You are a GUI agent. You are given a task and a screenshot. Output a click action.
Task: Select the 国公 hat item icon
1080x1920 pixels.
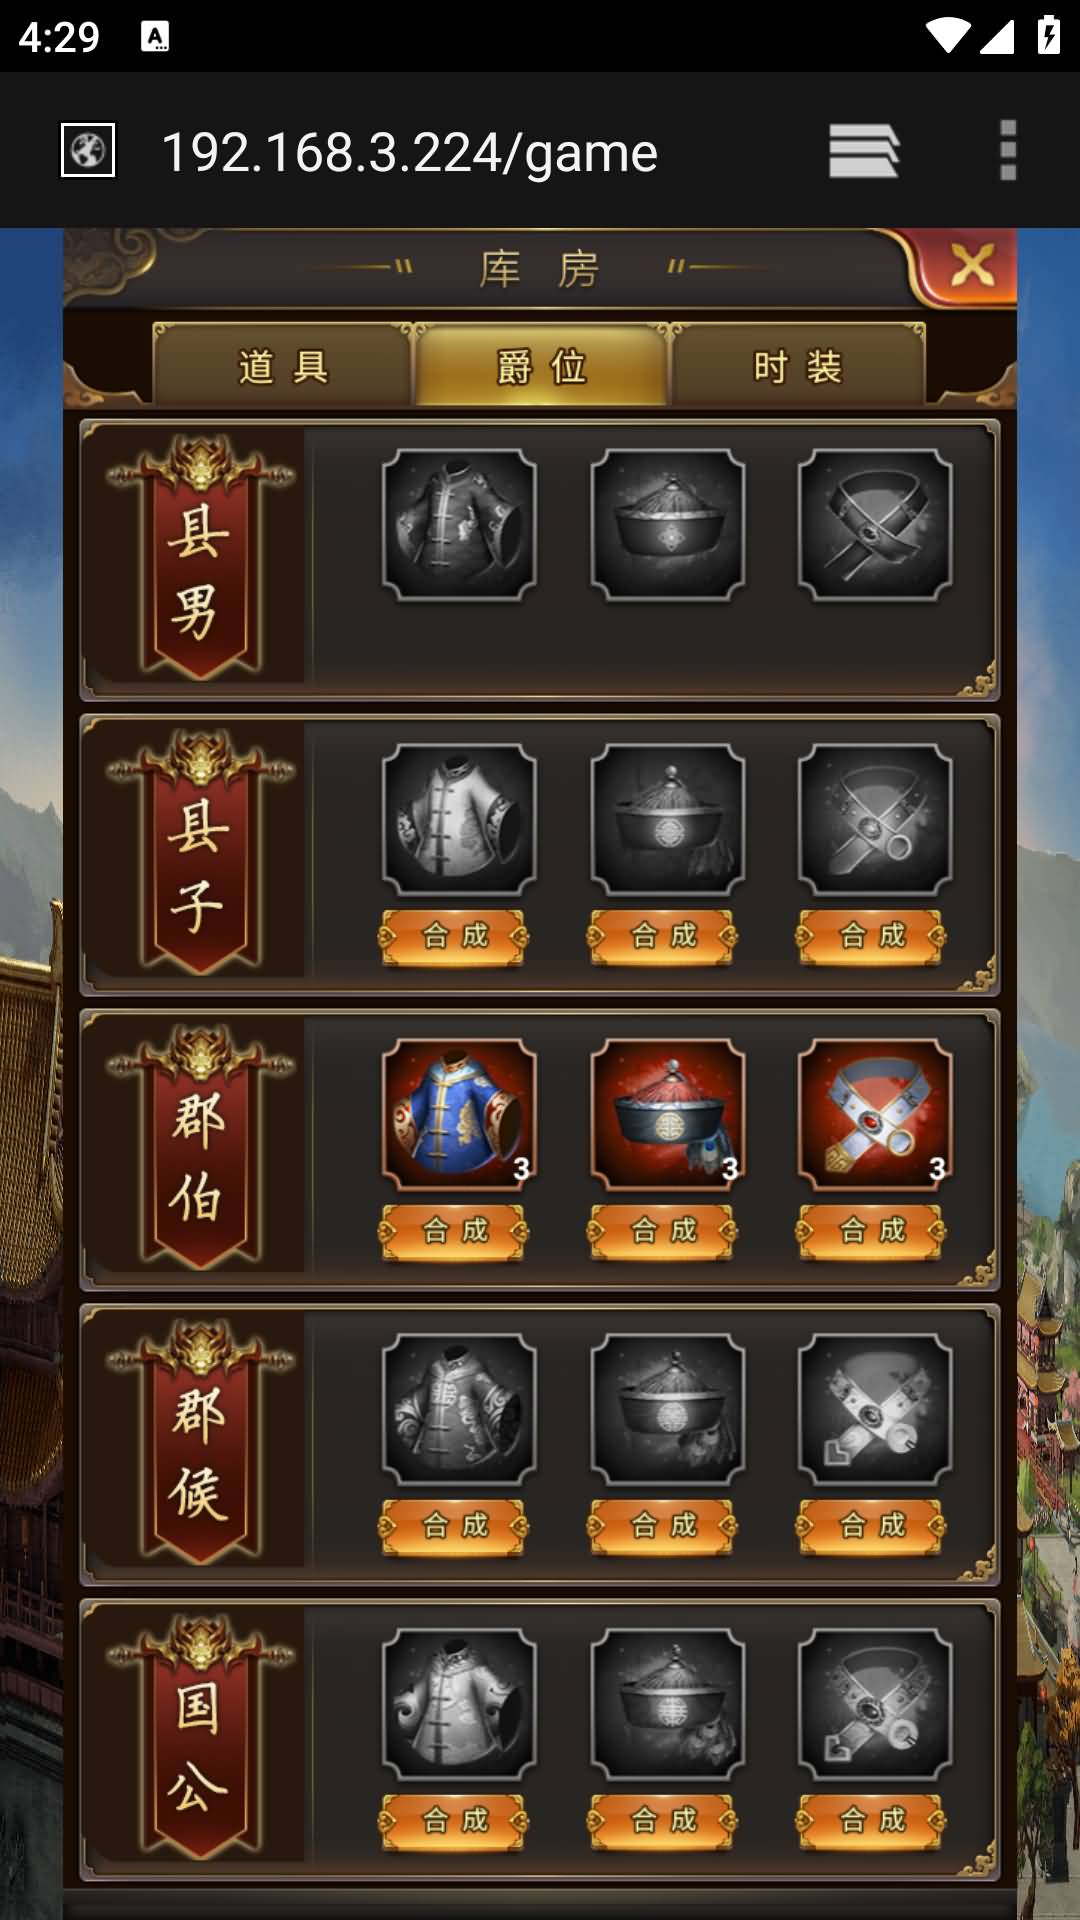667,1705
